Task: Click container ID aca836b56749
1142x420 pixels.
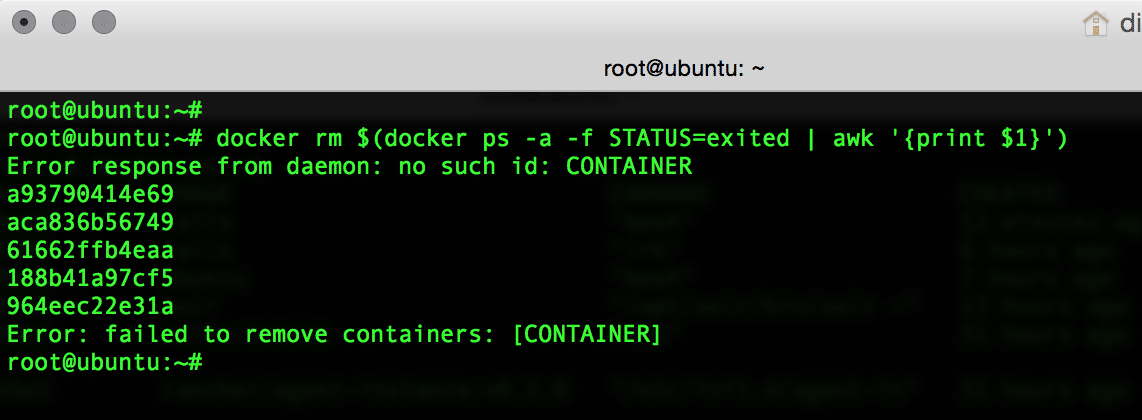Action: tap(90, 222)
